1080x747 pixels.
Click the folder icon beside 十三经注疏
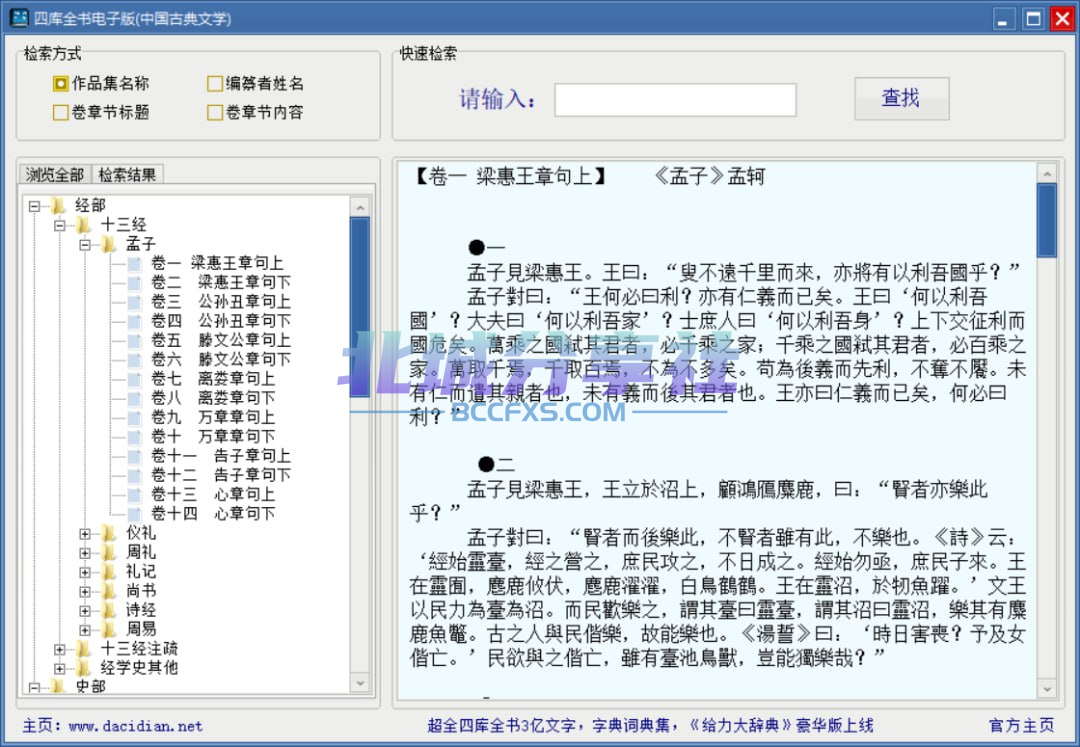[x=84, y=649]
